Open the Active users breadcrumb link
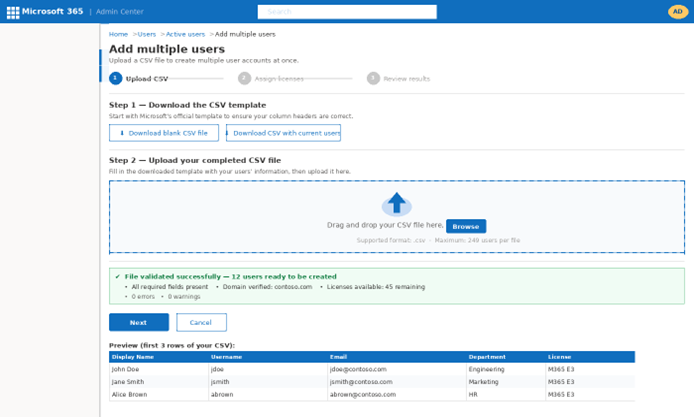This screenshot has height=417, width=694. pos(185,34)
